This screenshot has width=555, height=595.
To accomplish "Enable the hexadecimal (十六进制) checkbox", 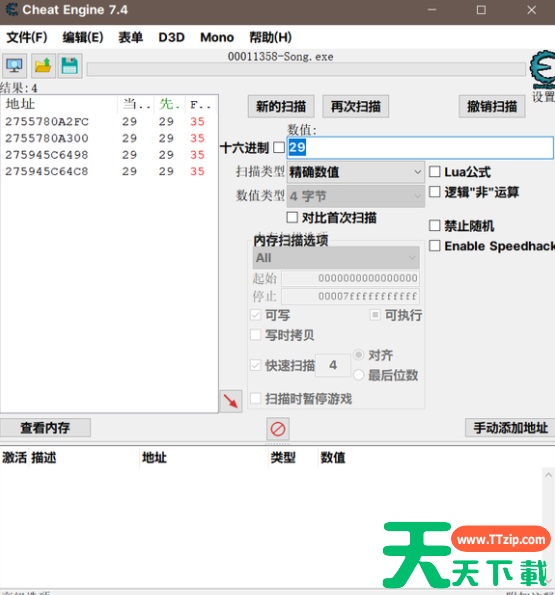I will (279, 147).
